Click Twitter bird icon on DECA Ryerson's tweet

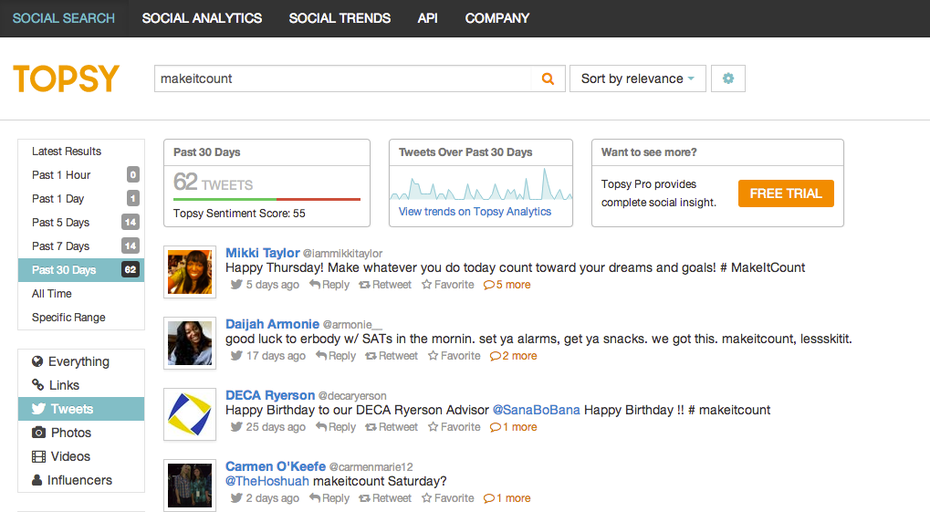coord(237,427)
